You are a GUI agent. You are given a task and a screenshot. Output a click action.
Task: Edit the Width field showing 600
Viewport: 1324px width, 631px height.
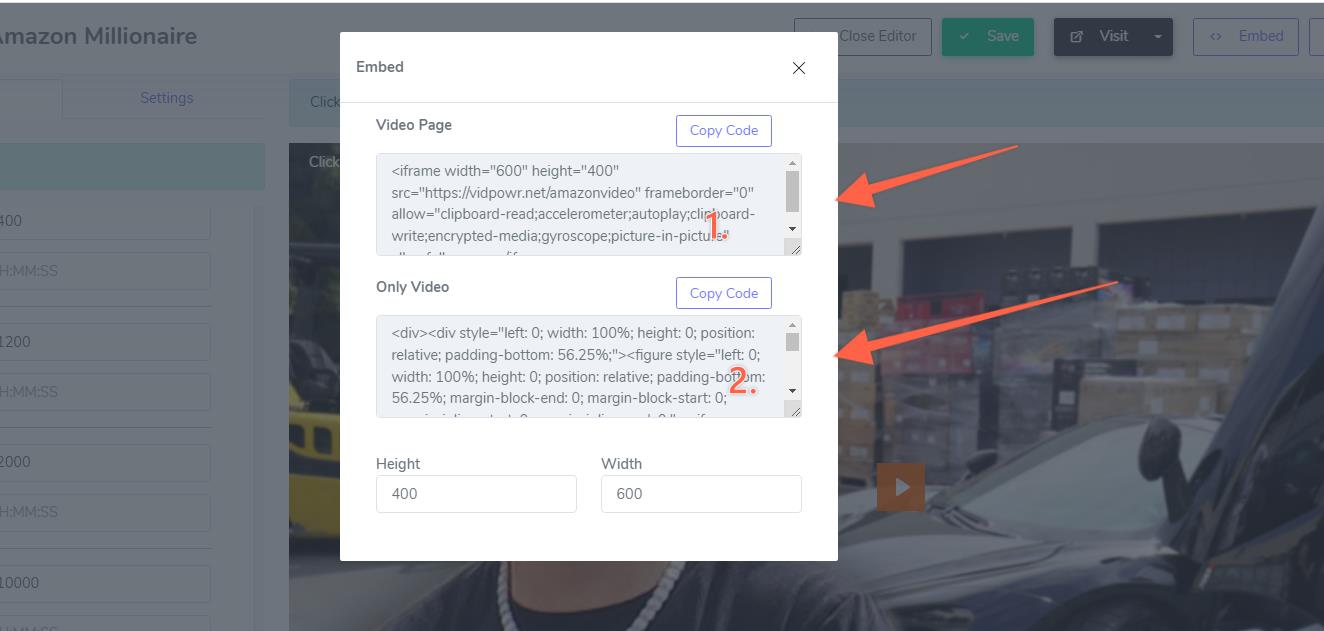pyautogui.click(x=701, y=494)
